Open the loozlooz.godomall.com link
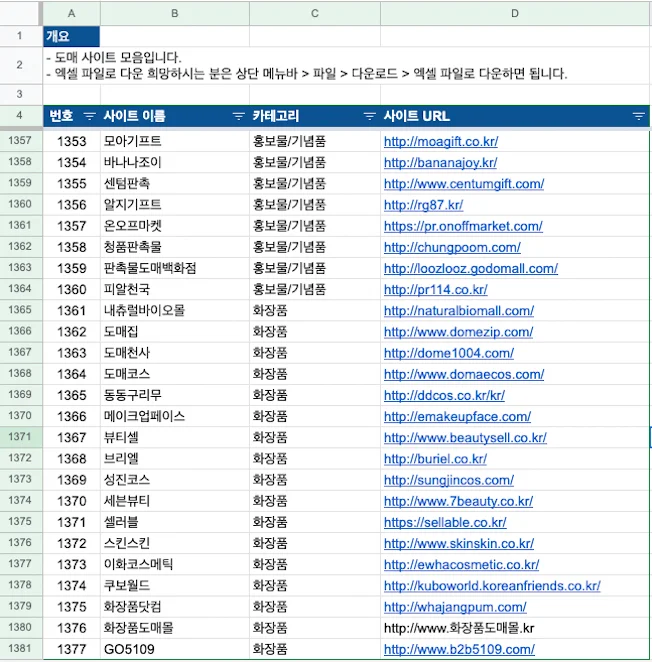This screenshot has height=662, width=652. tap(471, 269)
